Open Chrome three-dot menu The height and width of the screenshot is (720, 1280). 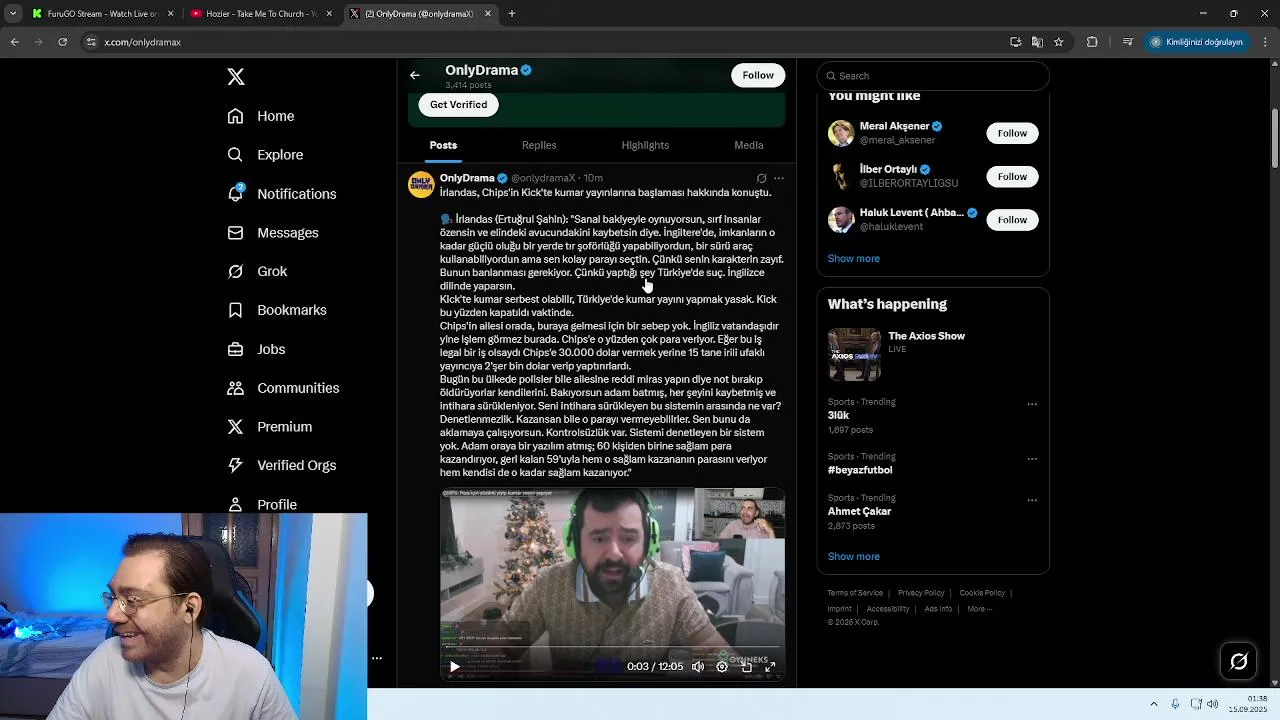(1266, 42)
